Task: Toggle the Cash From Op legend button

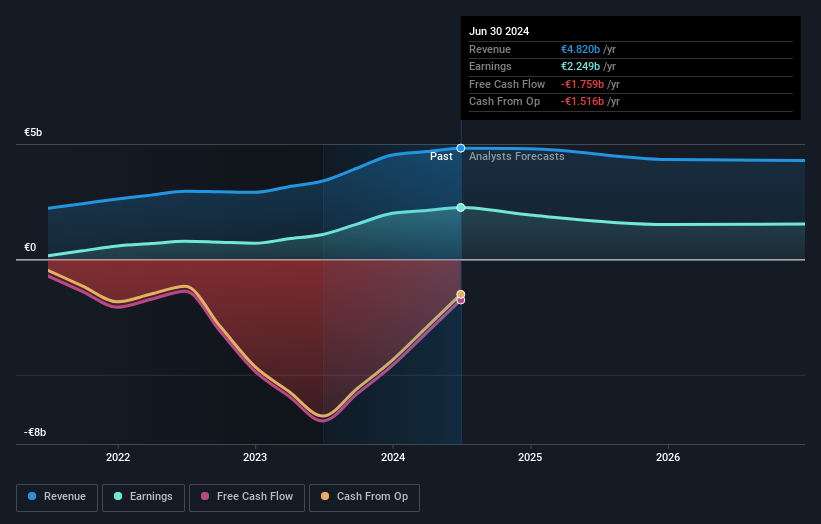Action: (364, 497)
